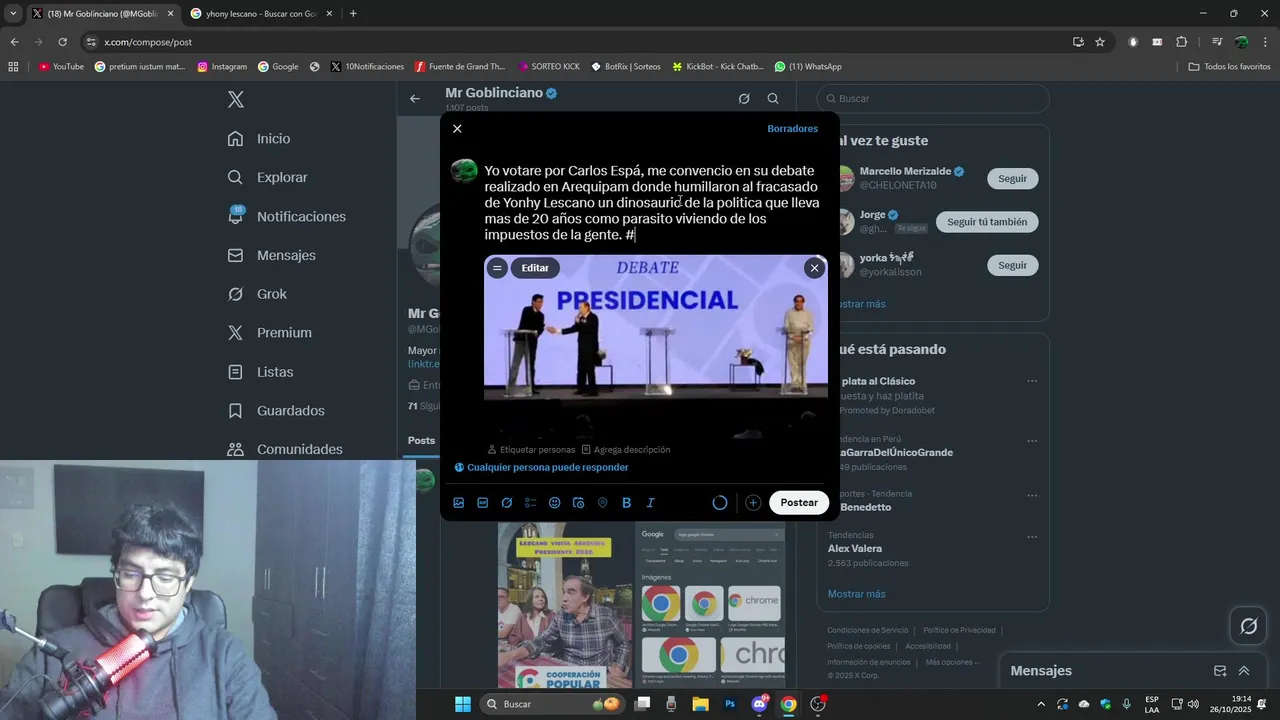Add a poll icon in composer

click(531, 503)
